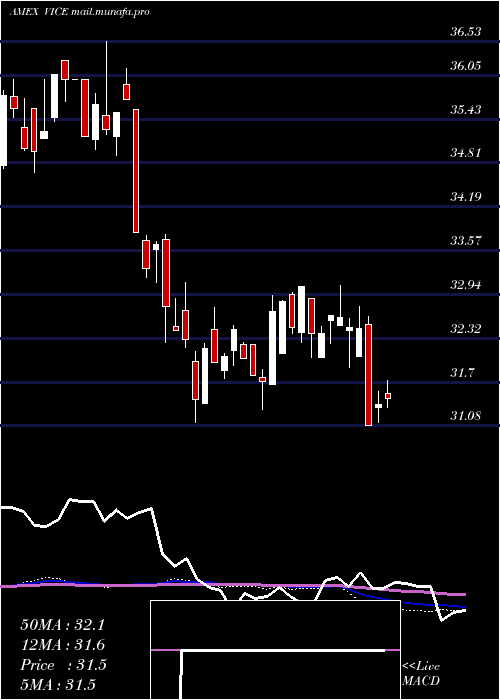Click the 33.57 price axis label

point(466,241)
